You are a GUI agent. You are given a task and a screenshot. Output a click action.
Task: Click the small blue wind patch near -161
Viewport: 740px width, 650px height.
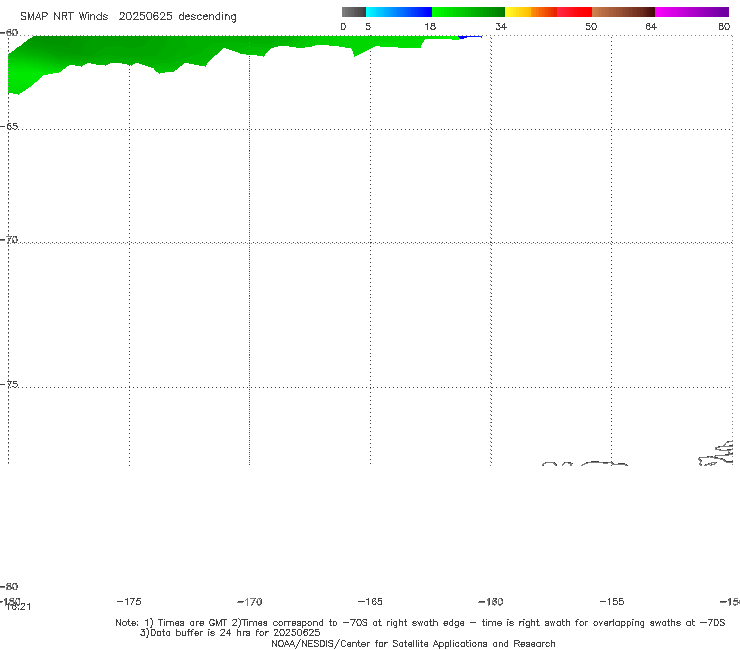470,36
